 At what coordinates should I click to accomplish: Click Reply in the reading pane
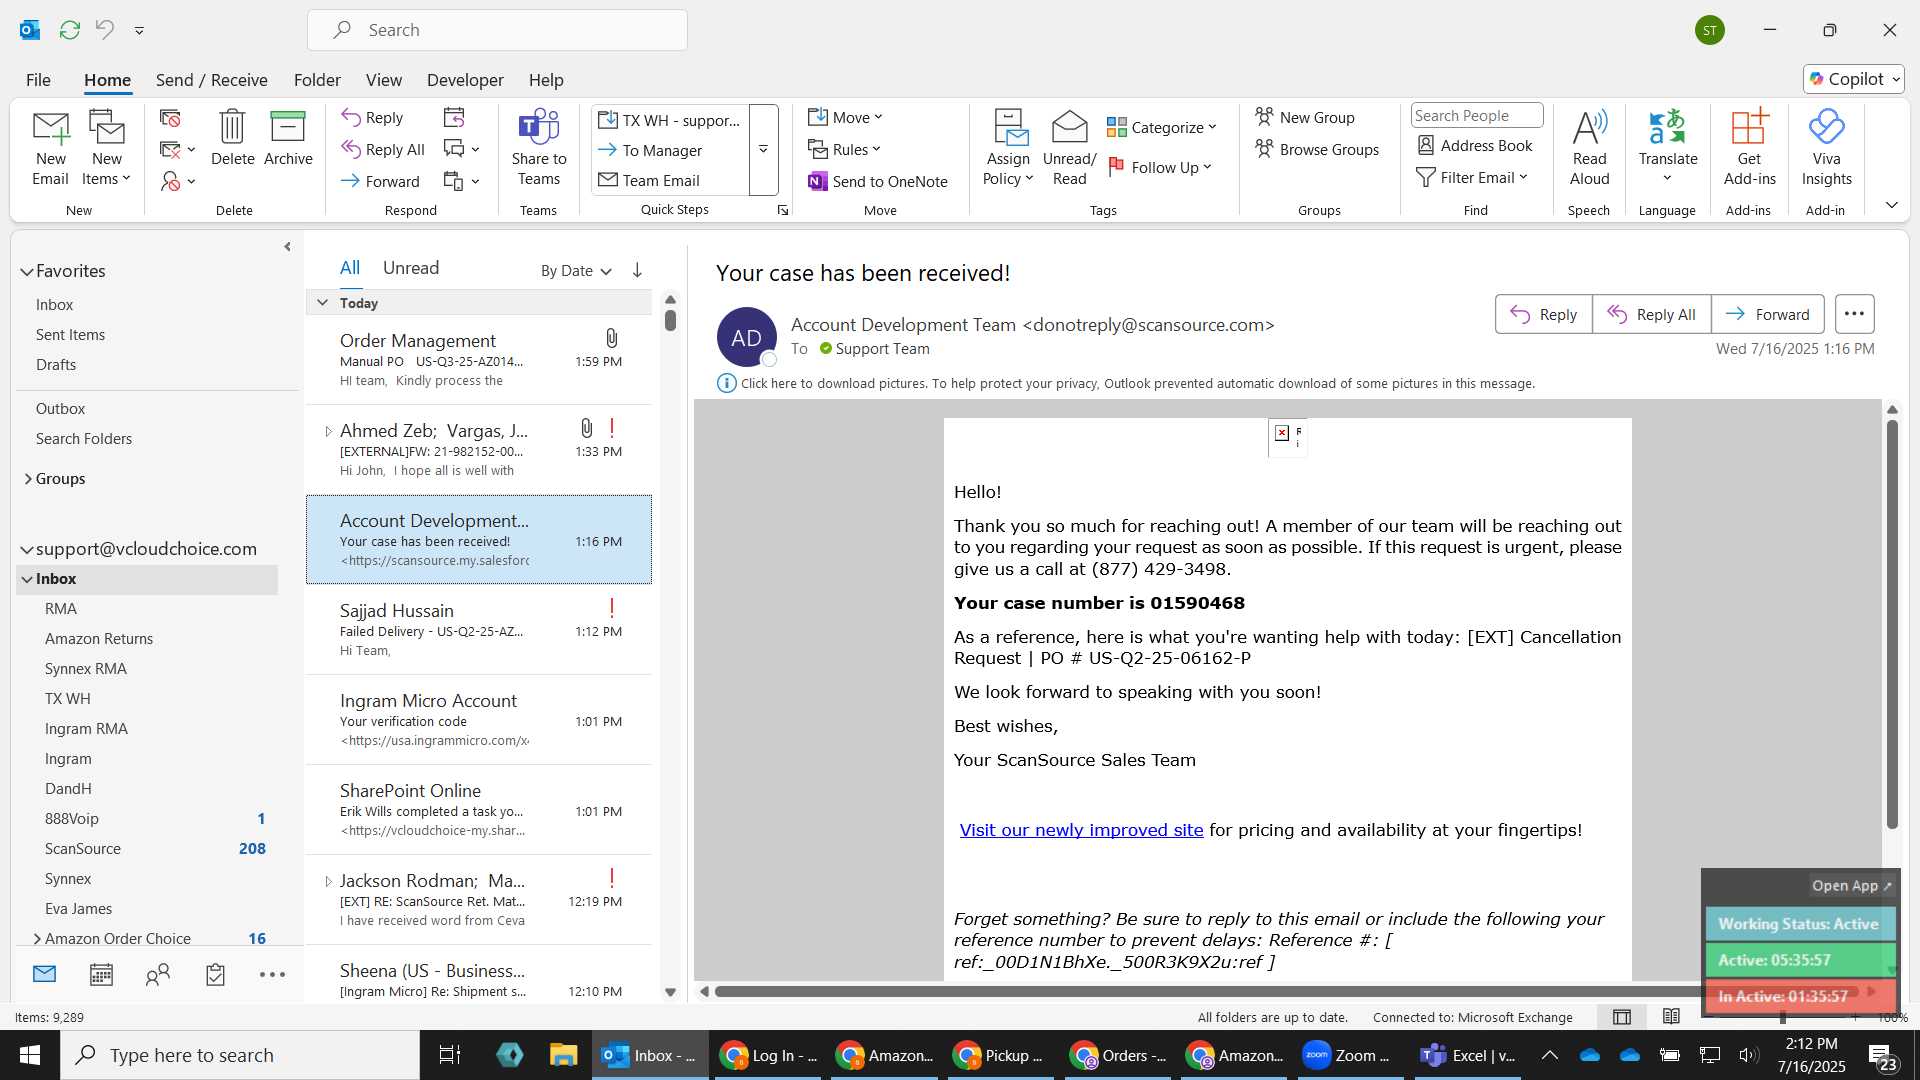pyautogui.click(x=1543, y=314)
